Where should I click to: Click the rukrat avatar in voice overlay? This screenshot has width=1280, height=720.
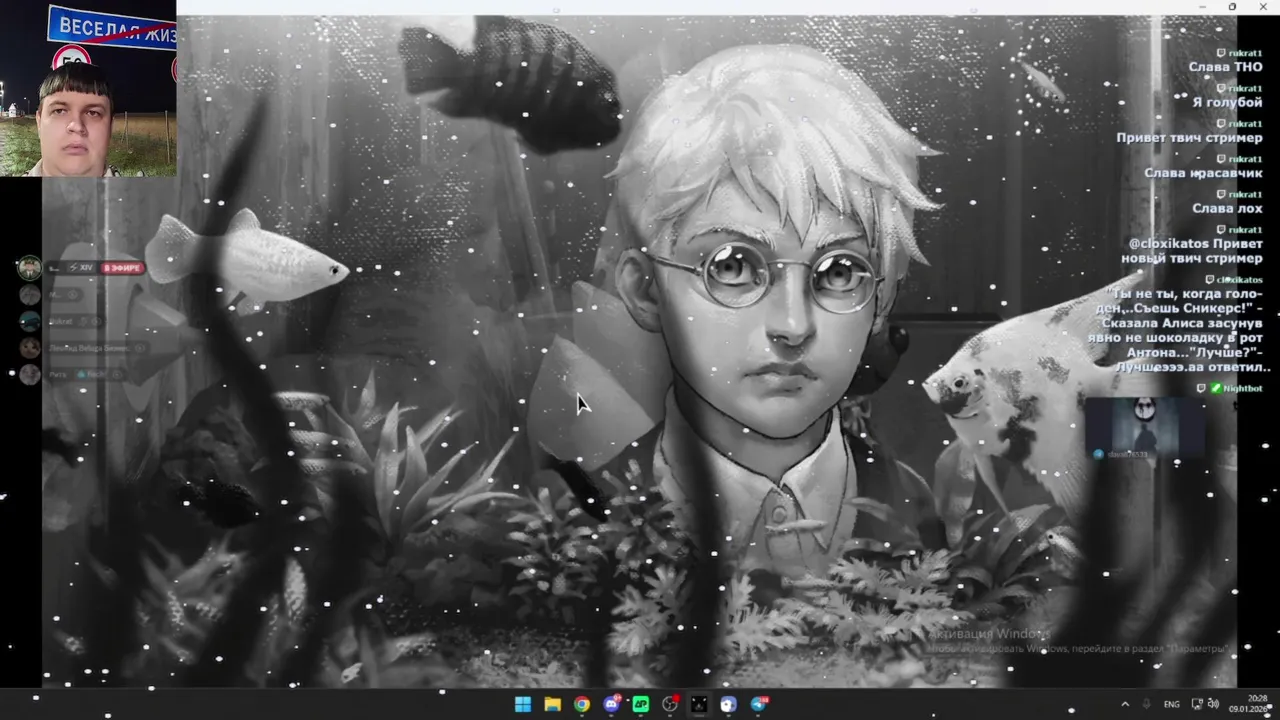point(30,321)
